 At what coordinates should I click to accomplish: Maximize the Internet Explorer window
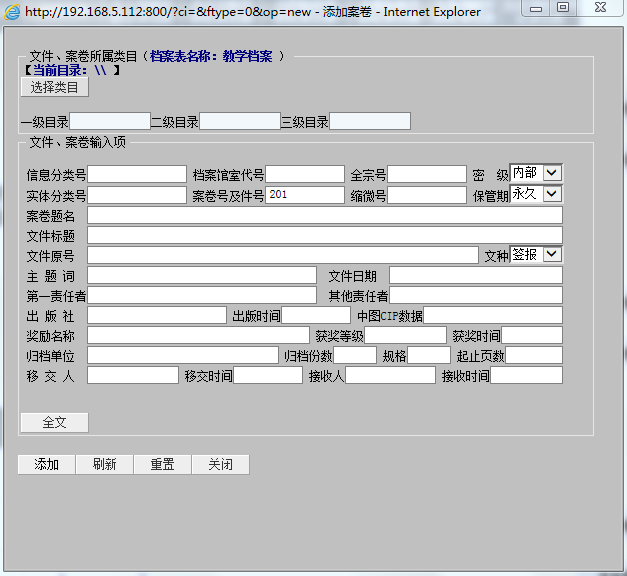click(x=563, y=8)
